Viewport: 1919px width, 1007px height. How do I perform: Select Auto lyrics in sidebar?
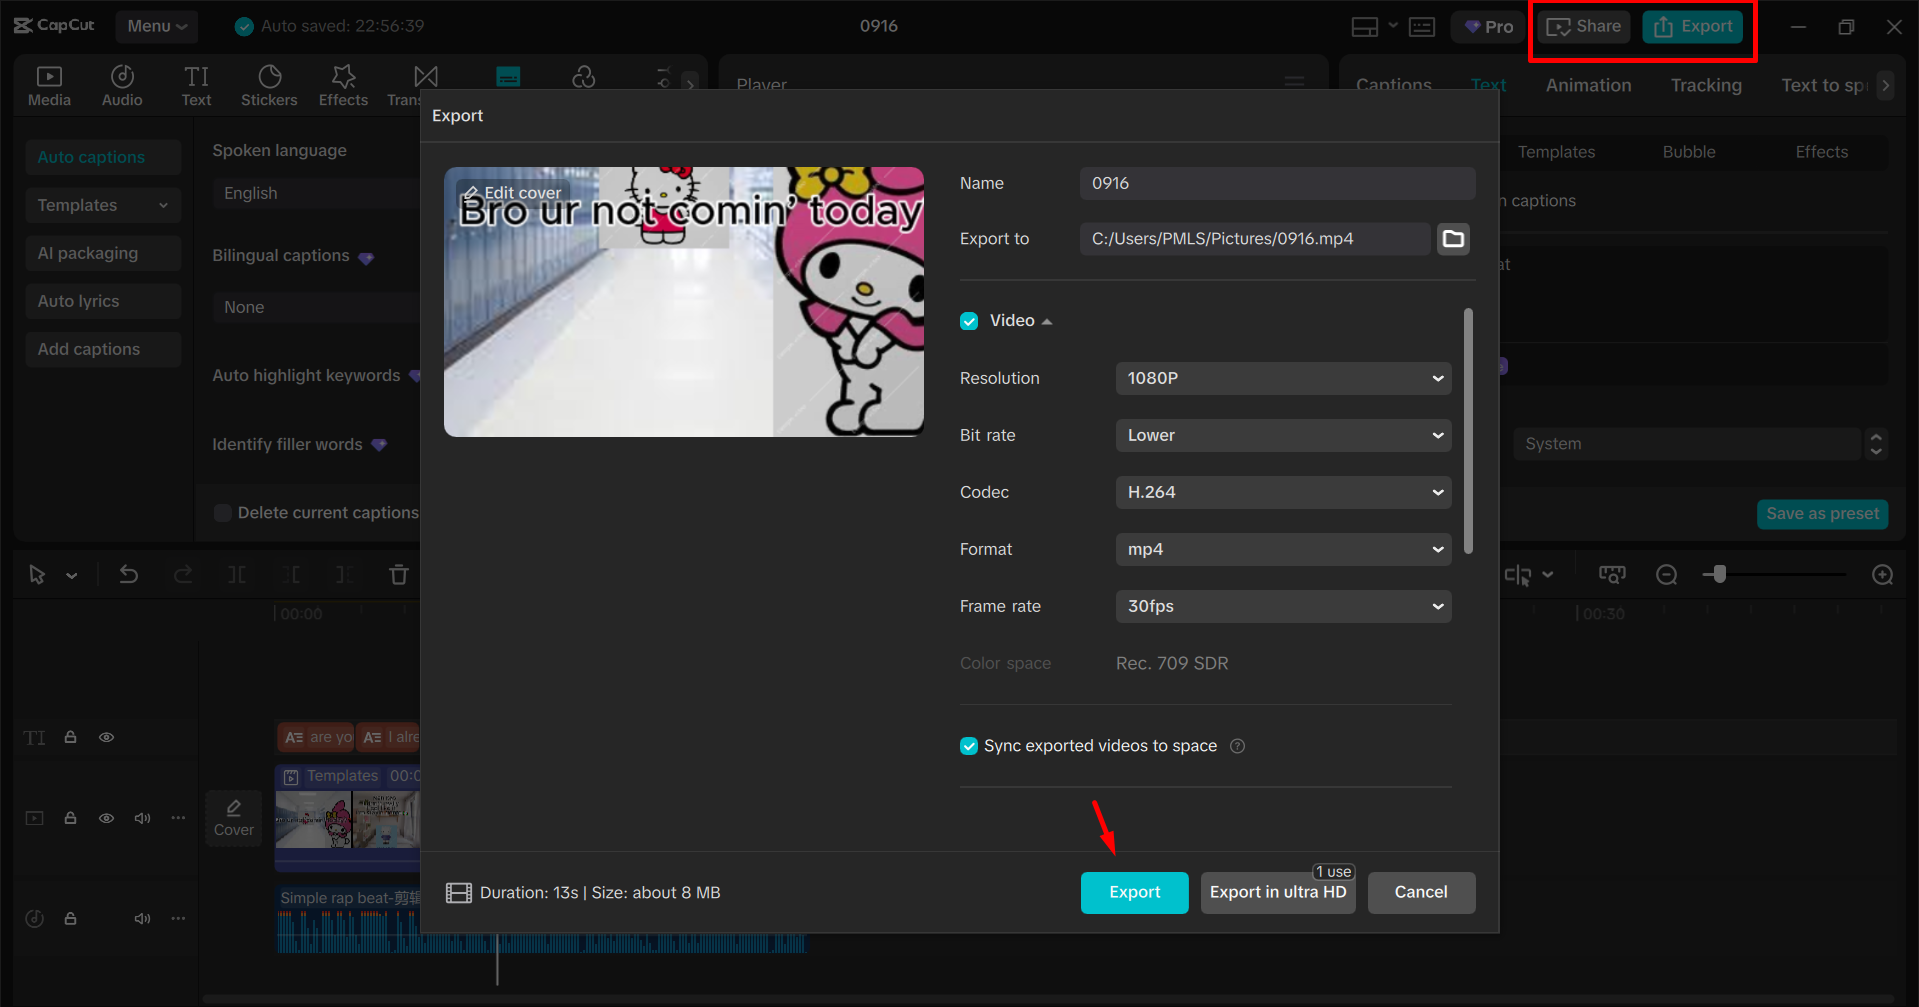point(103,301)
